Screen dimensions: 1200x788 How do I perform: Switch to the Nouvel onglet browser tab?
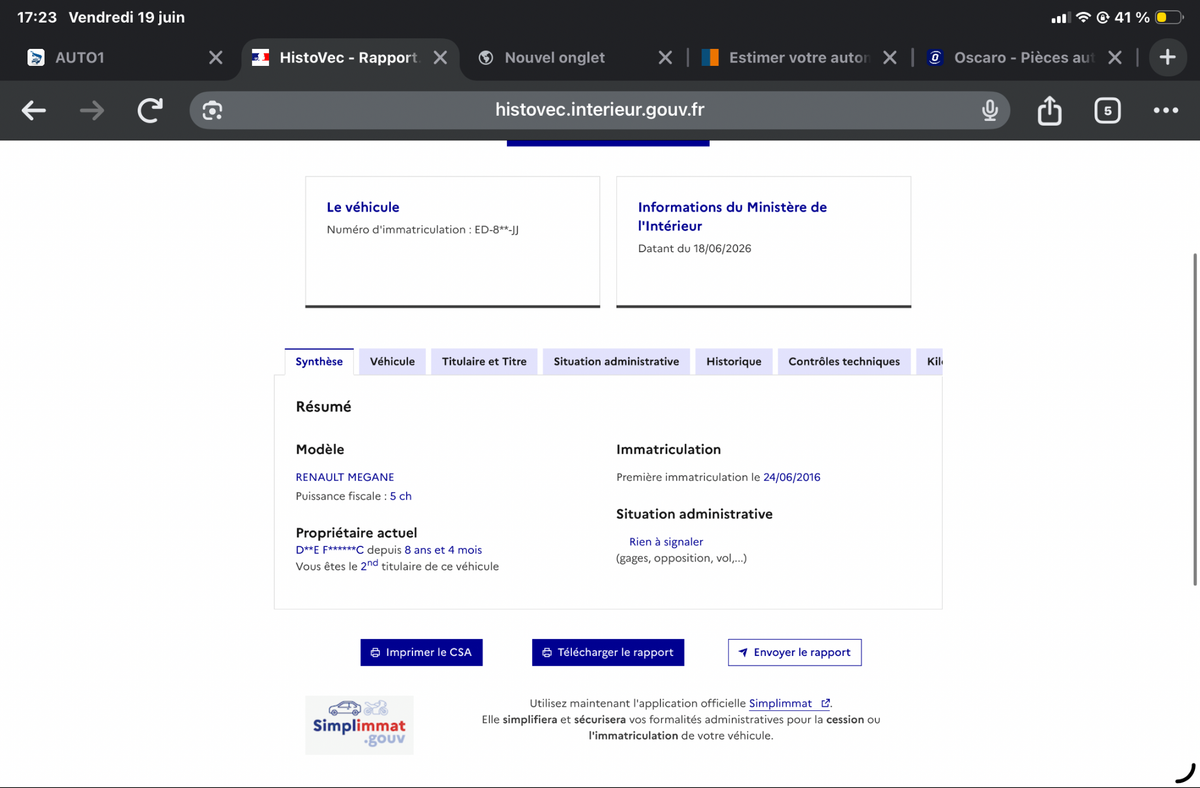(555, 58)
